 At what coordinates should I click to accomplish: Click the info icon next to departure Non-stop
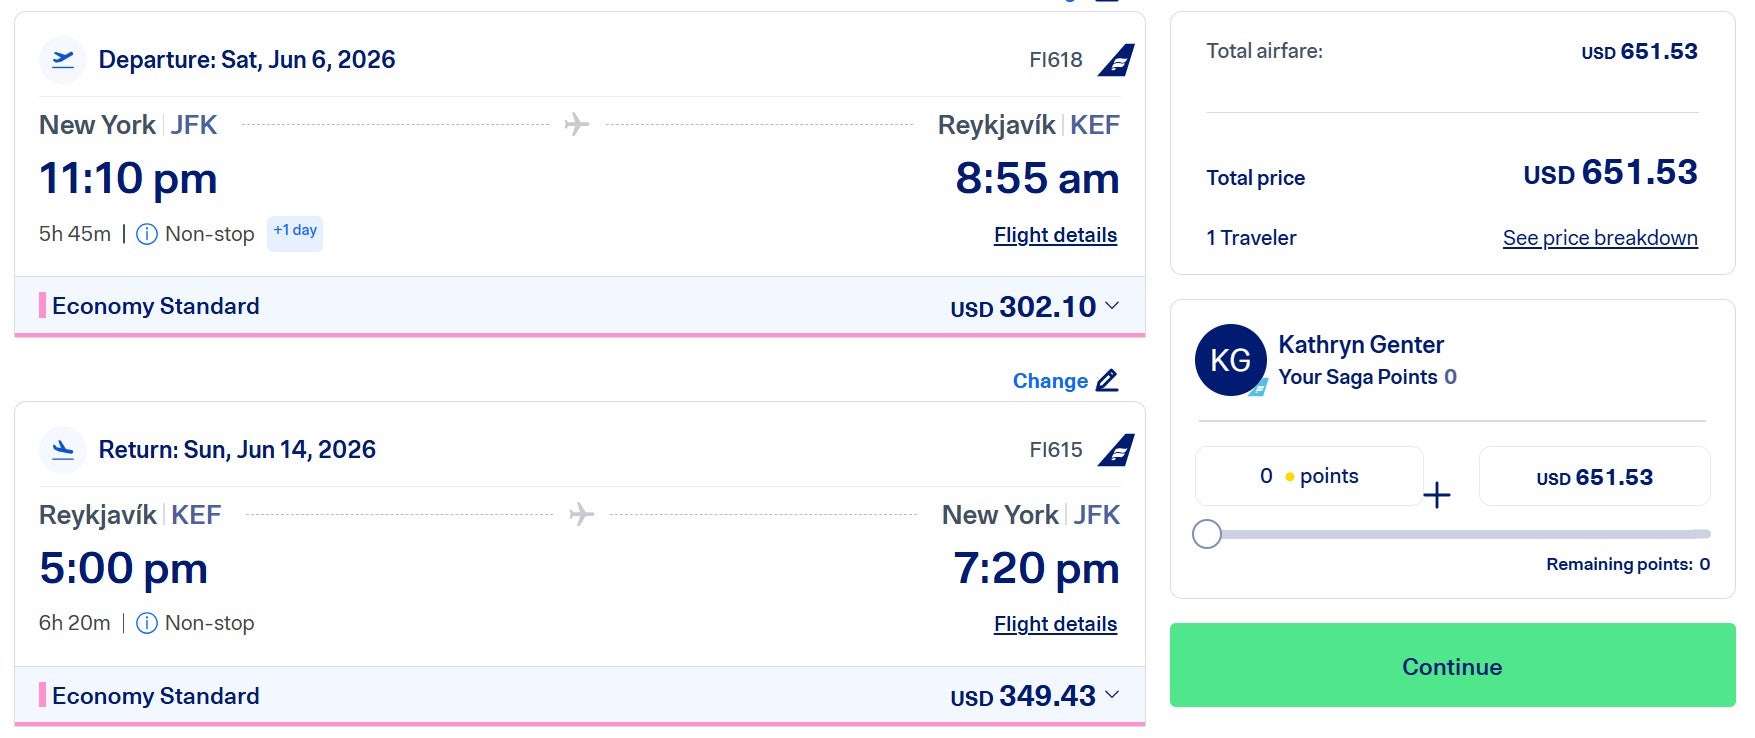[x=146, y=232]
